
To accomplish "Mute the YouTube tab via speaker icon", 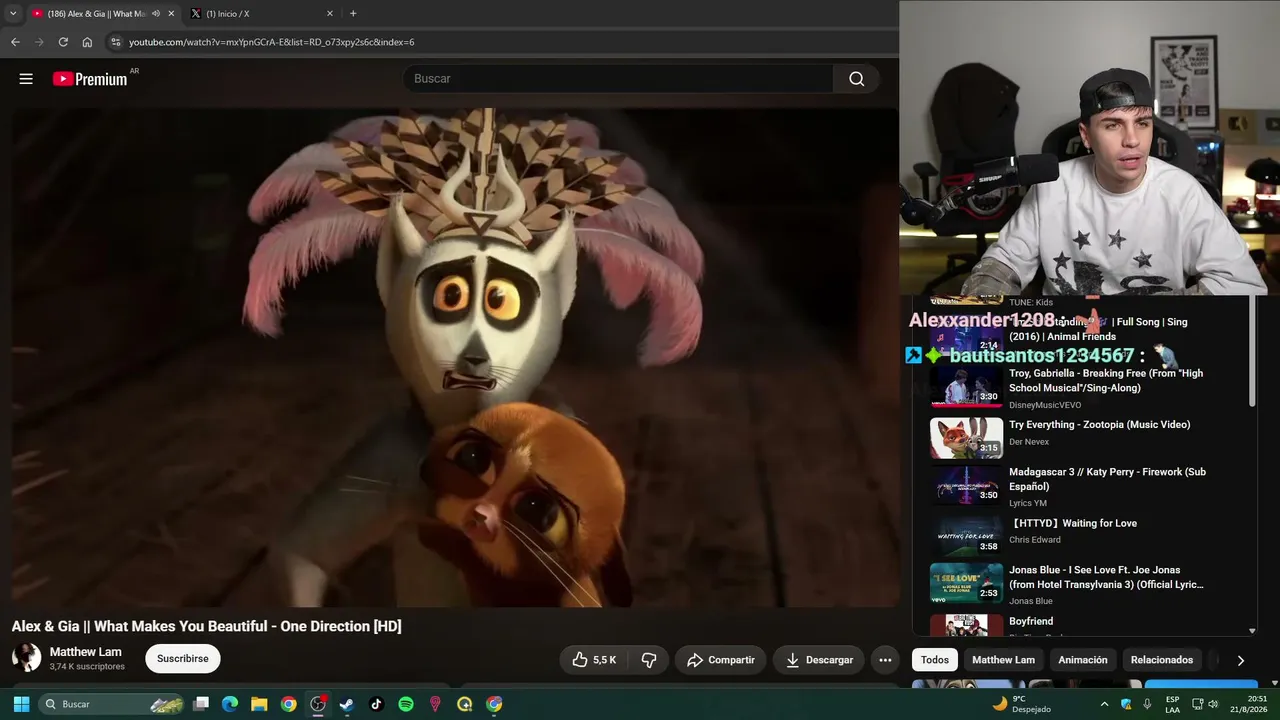I will click(x=155, y=14).
